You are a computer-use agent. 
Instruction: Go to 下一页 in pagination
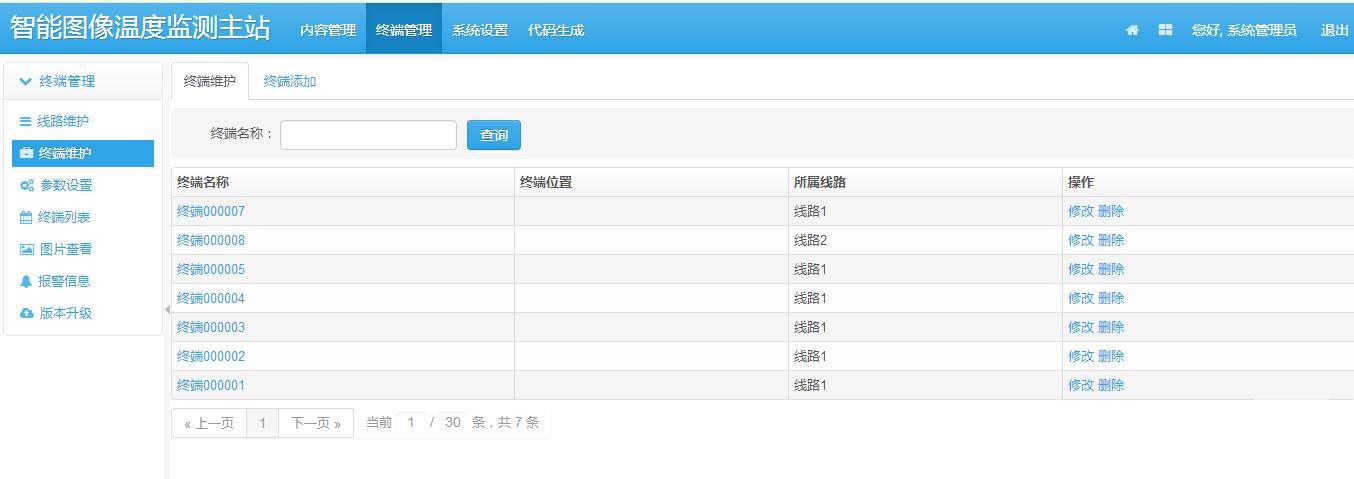315,423
